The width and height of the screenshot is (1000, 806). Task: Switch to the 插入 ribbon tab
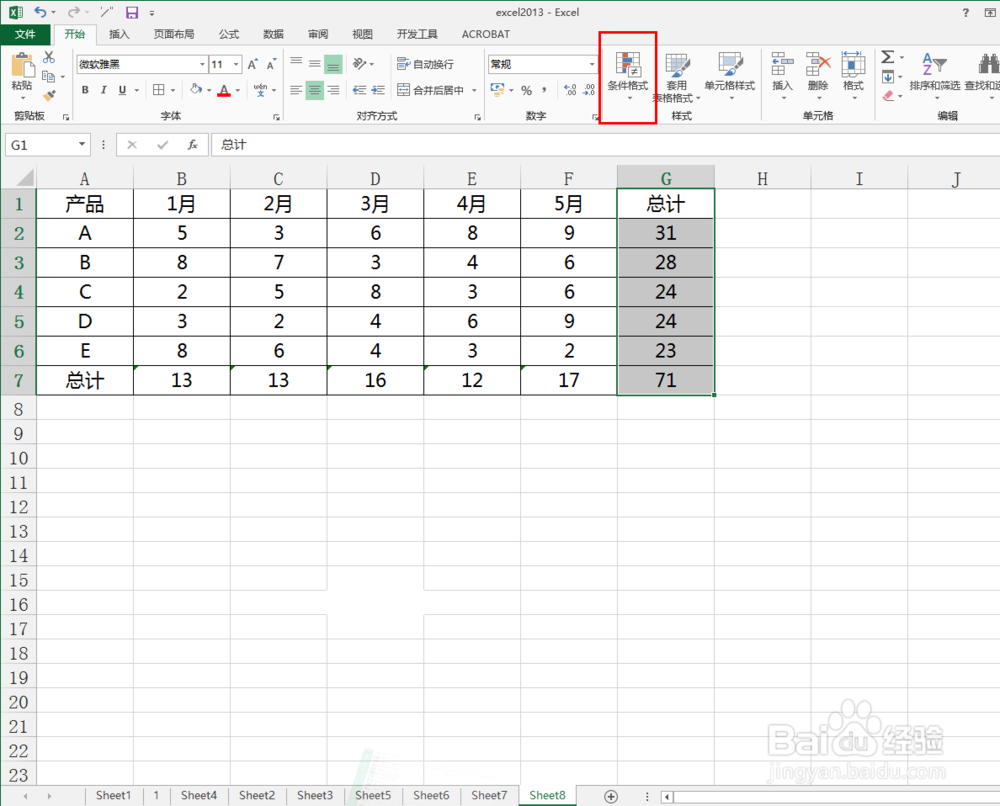coord(119,33)
